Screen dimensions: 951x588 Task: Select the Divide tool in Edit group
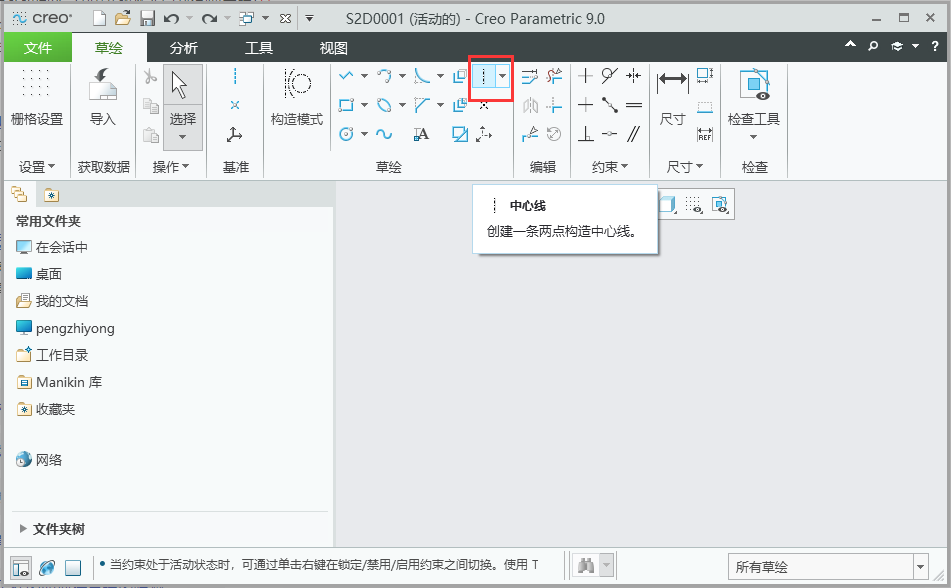(529, 134)
